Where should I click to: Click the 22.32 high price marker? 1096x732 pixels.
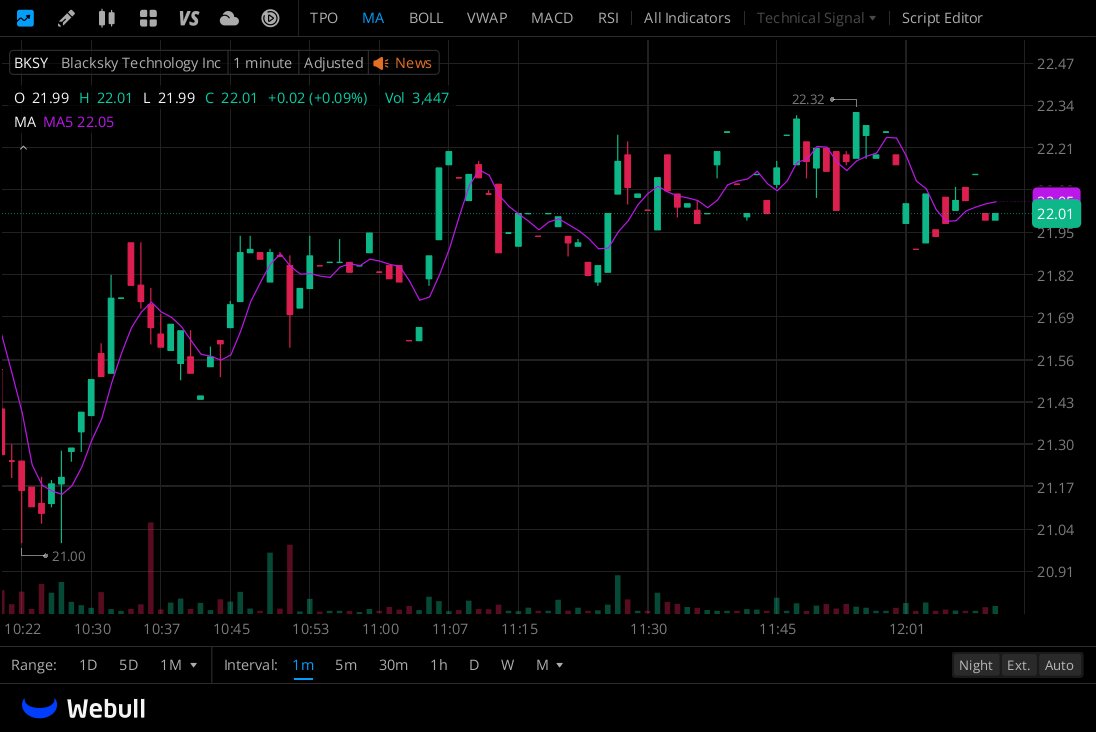tap(807, 99)
